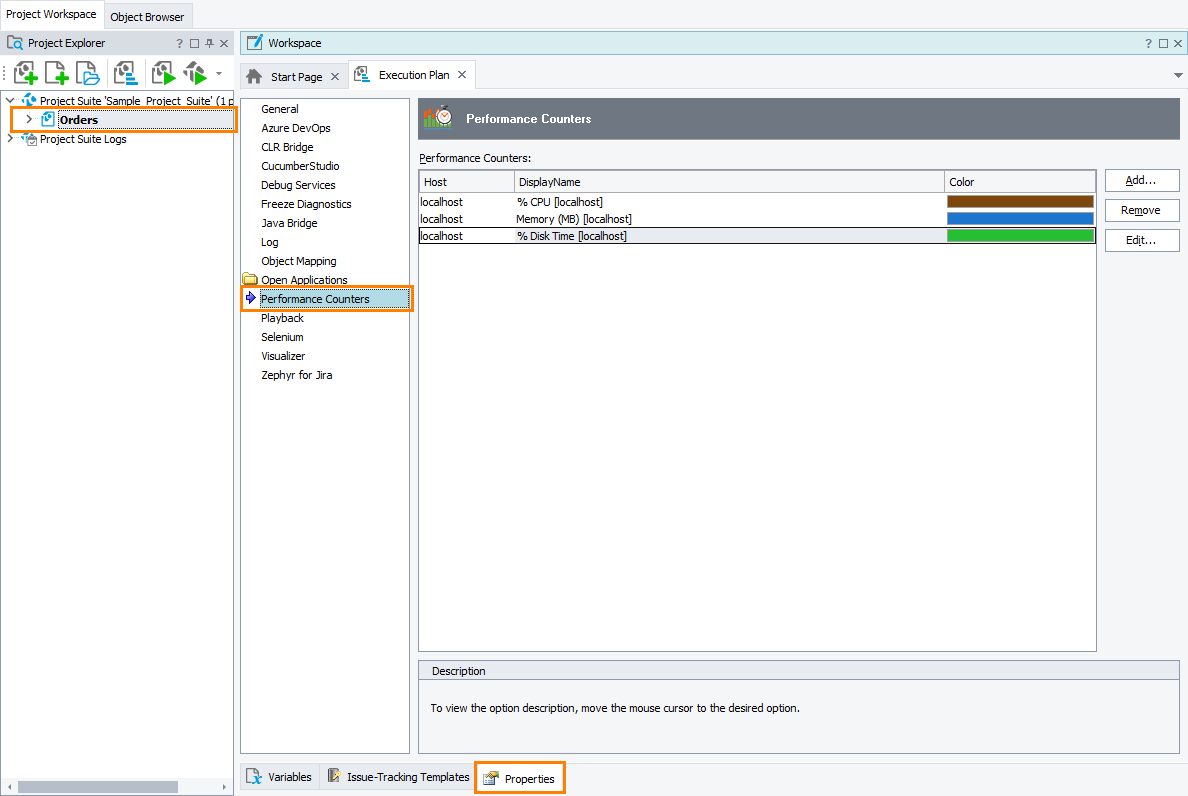Open the execution plan toolbar icon
1188x796 pixels.
click(125, 74)
